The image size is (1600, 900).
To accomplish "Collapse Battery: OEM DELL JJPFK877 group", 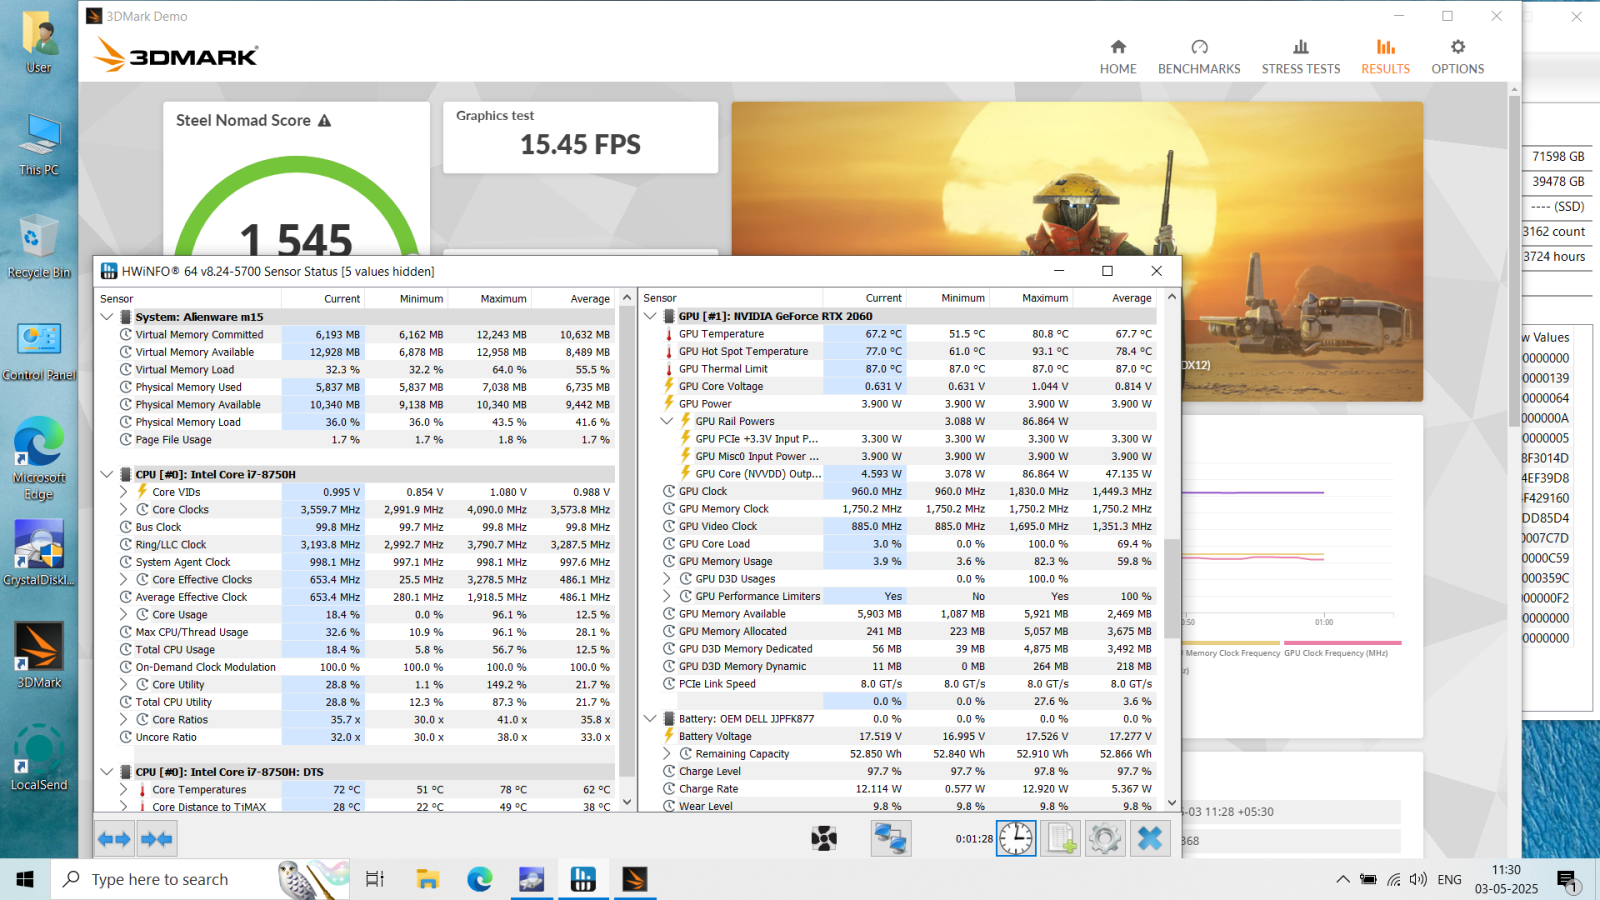I will 650,719.
